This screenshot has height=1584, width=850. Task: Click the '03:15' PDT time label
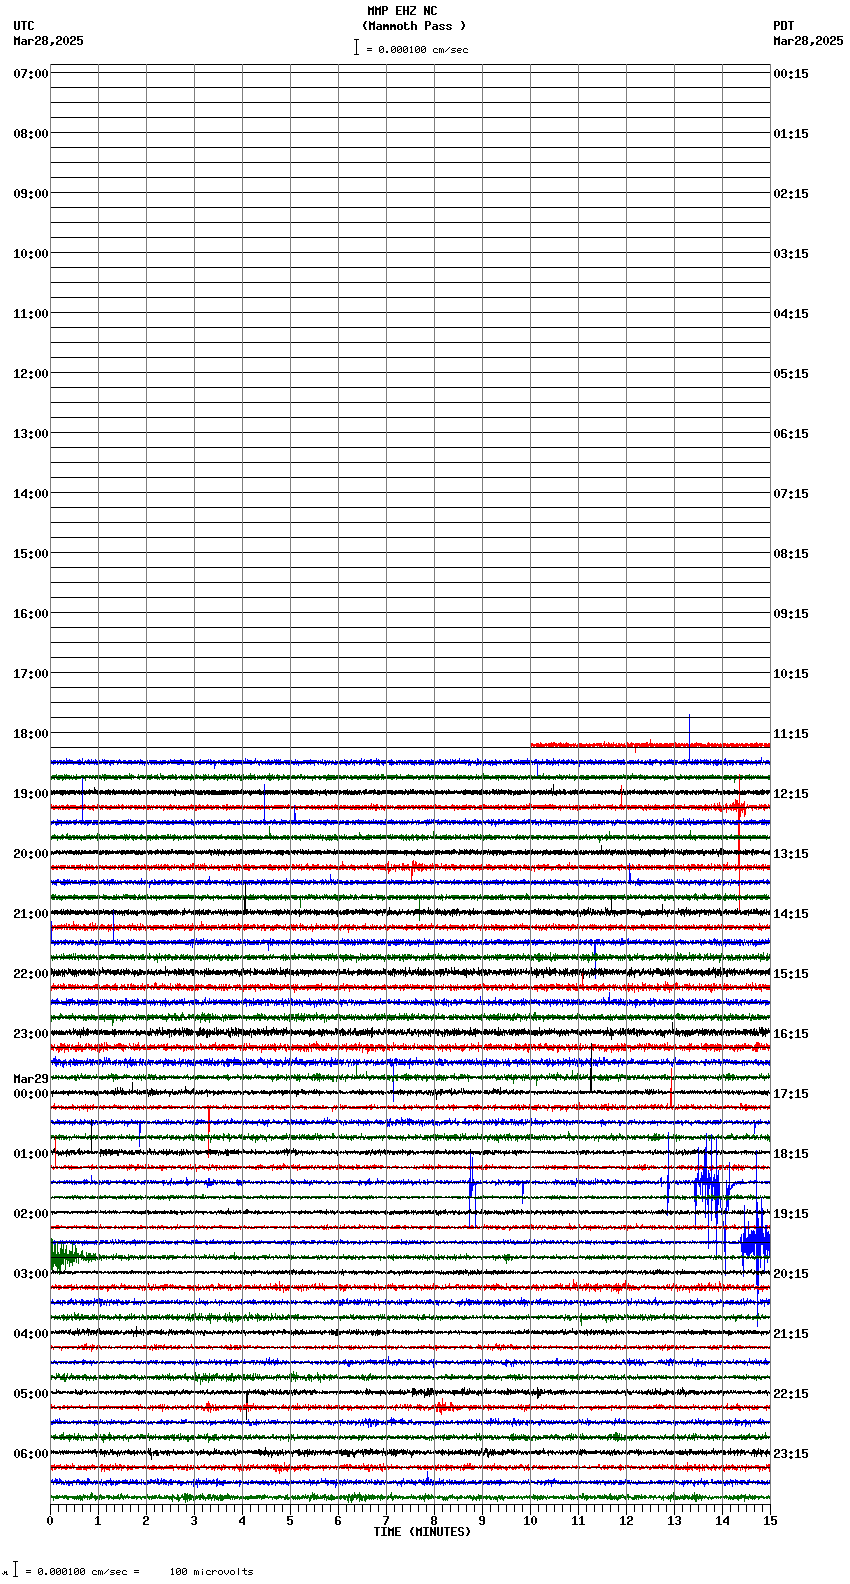791,254
